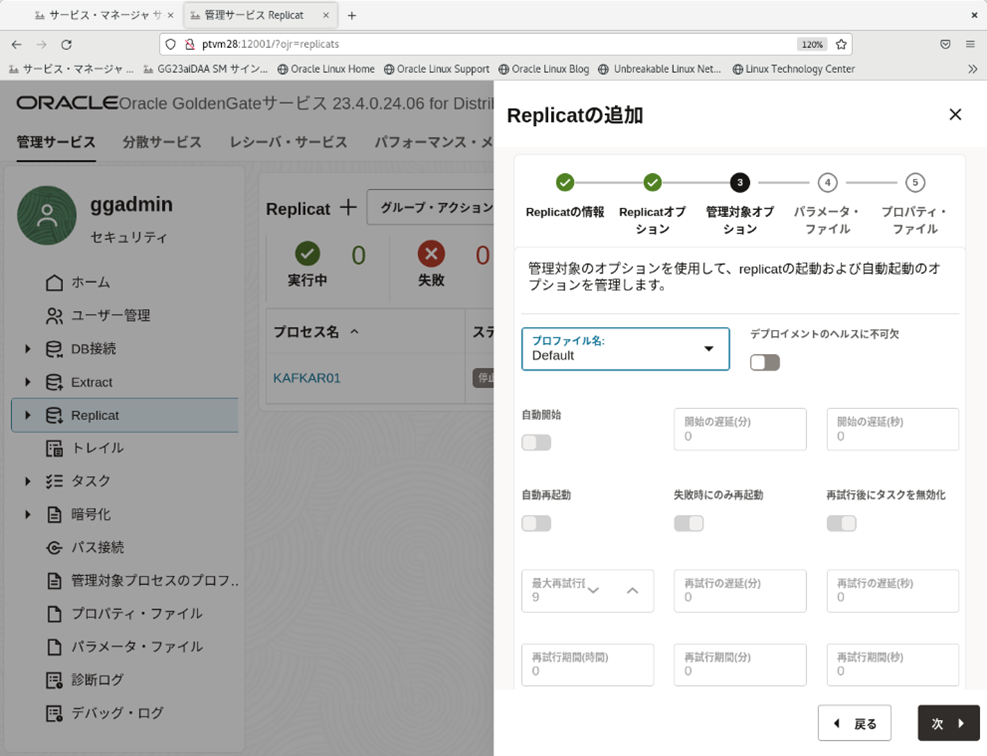The height and width of the screenshot is (756, 987).
Task: Open 管理対象プロセスのプロファイル icon
Action: 54,580
